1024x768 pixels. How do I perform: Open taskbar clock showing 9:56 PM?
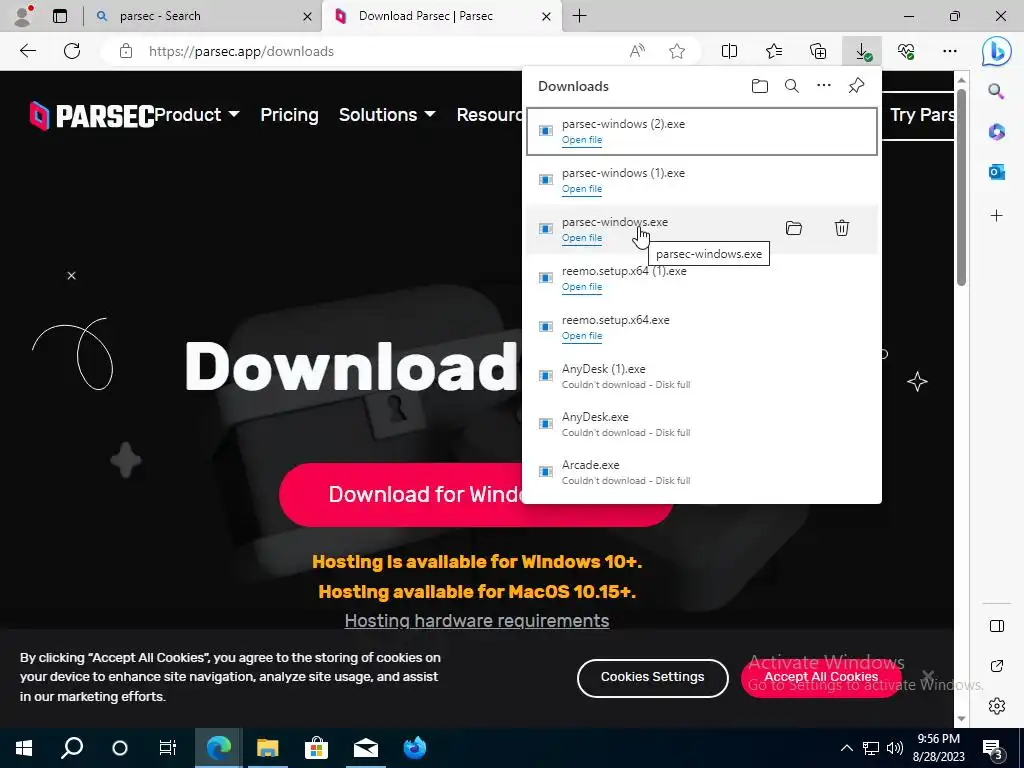tap(938, 748)
